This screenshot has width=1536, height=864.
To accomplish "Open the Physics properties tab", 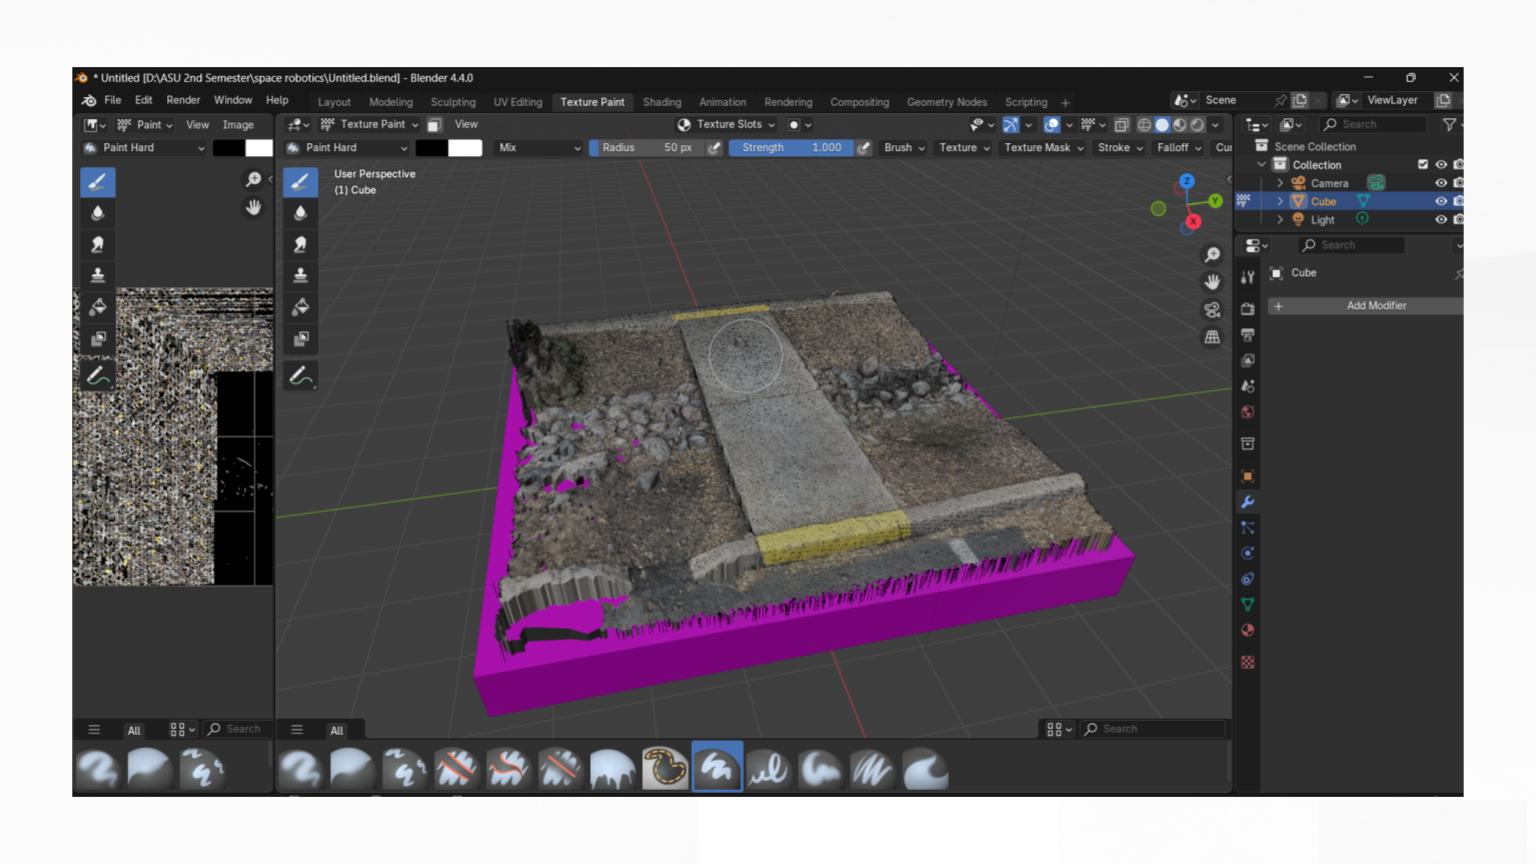I will (1247, 552).
